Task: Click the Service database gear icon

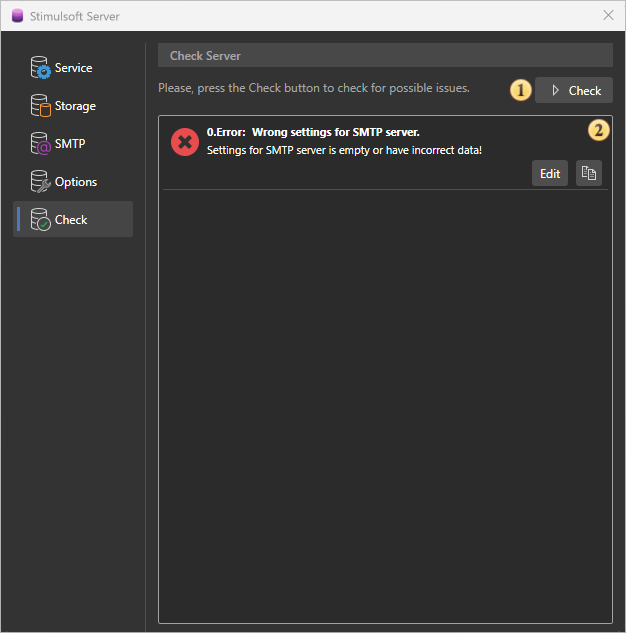Action: coord(40,68)
